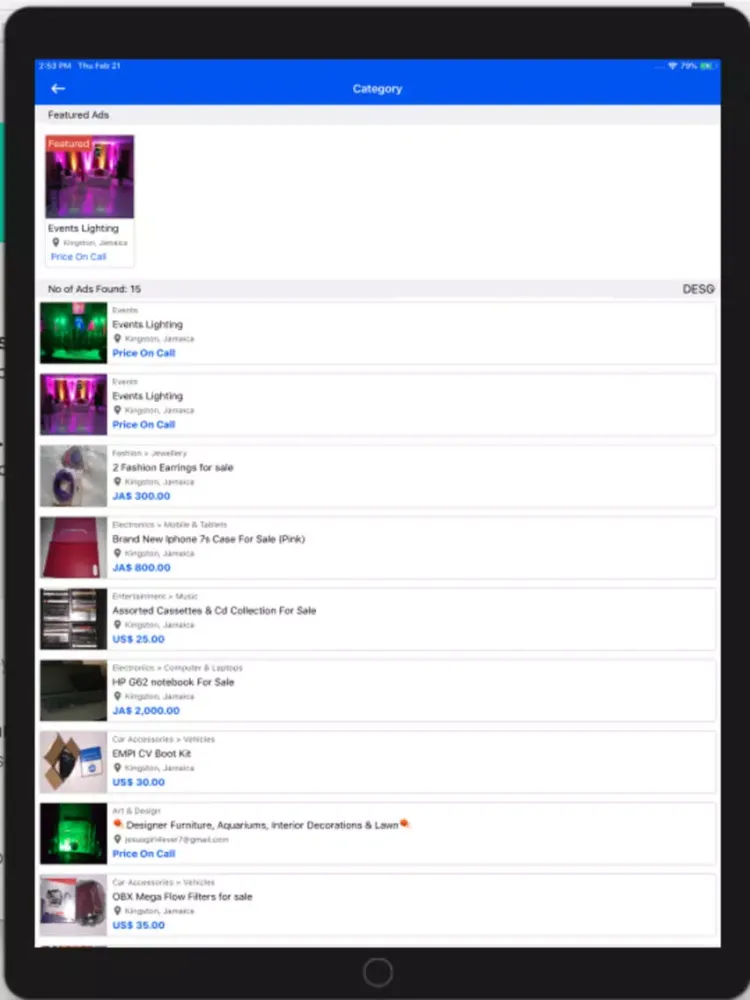View the green Designer Furniture thumbnail
750x1000 pixels.
73,833
